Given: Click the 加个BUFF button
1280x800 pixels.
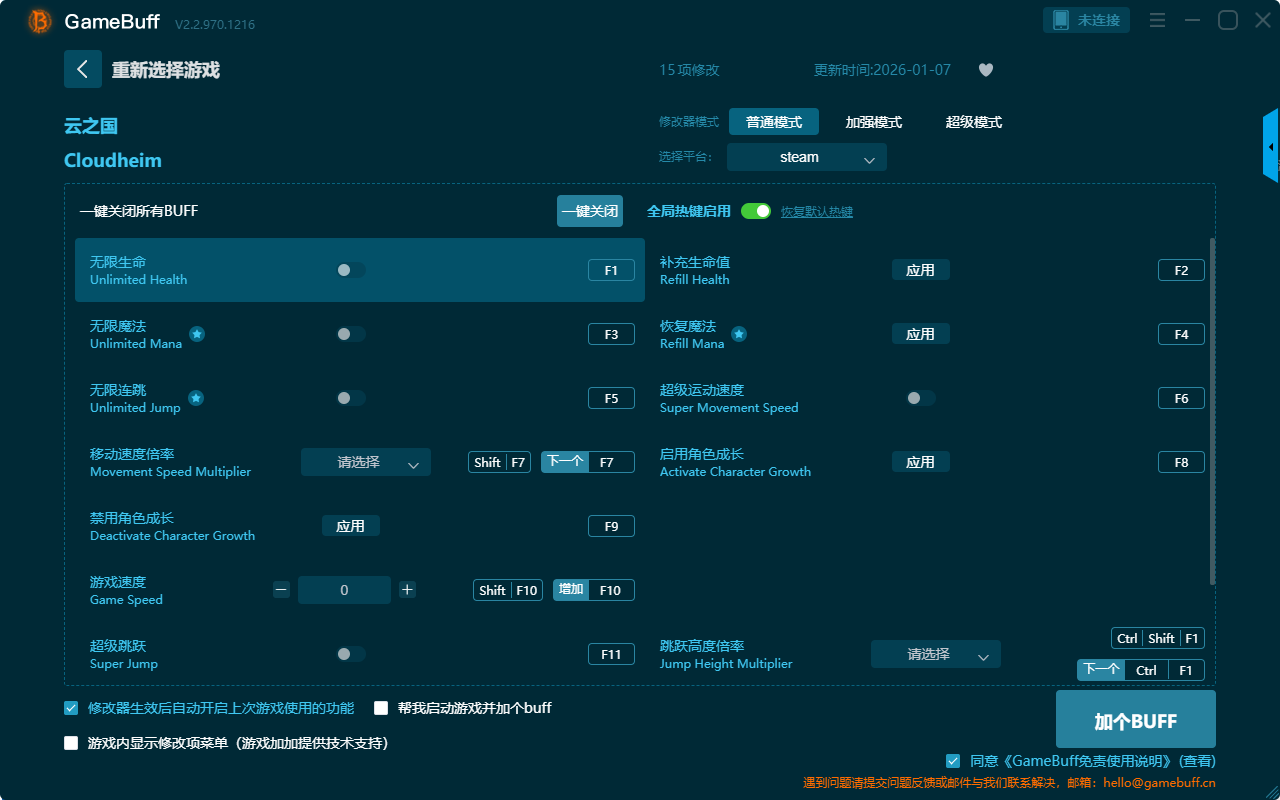Looking at the screenshot, I should click(1135, 720).
